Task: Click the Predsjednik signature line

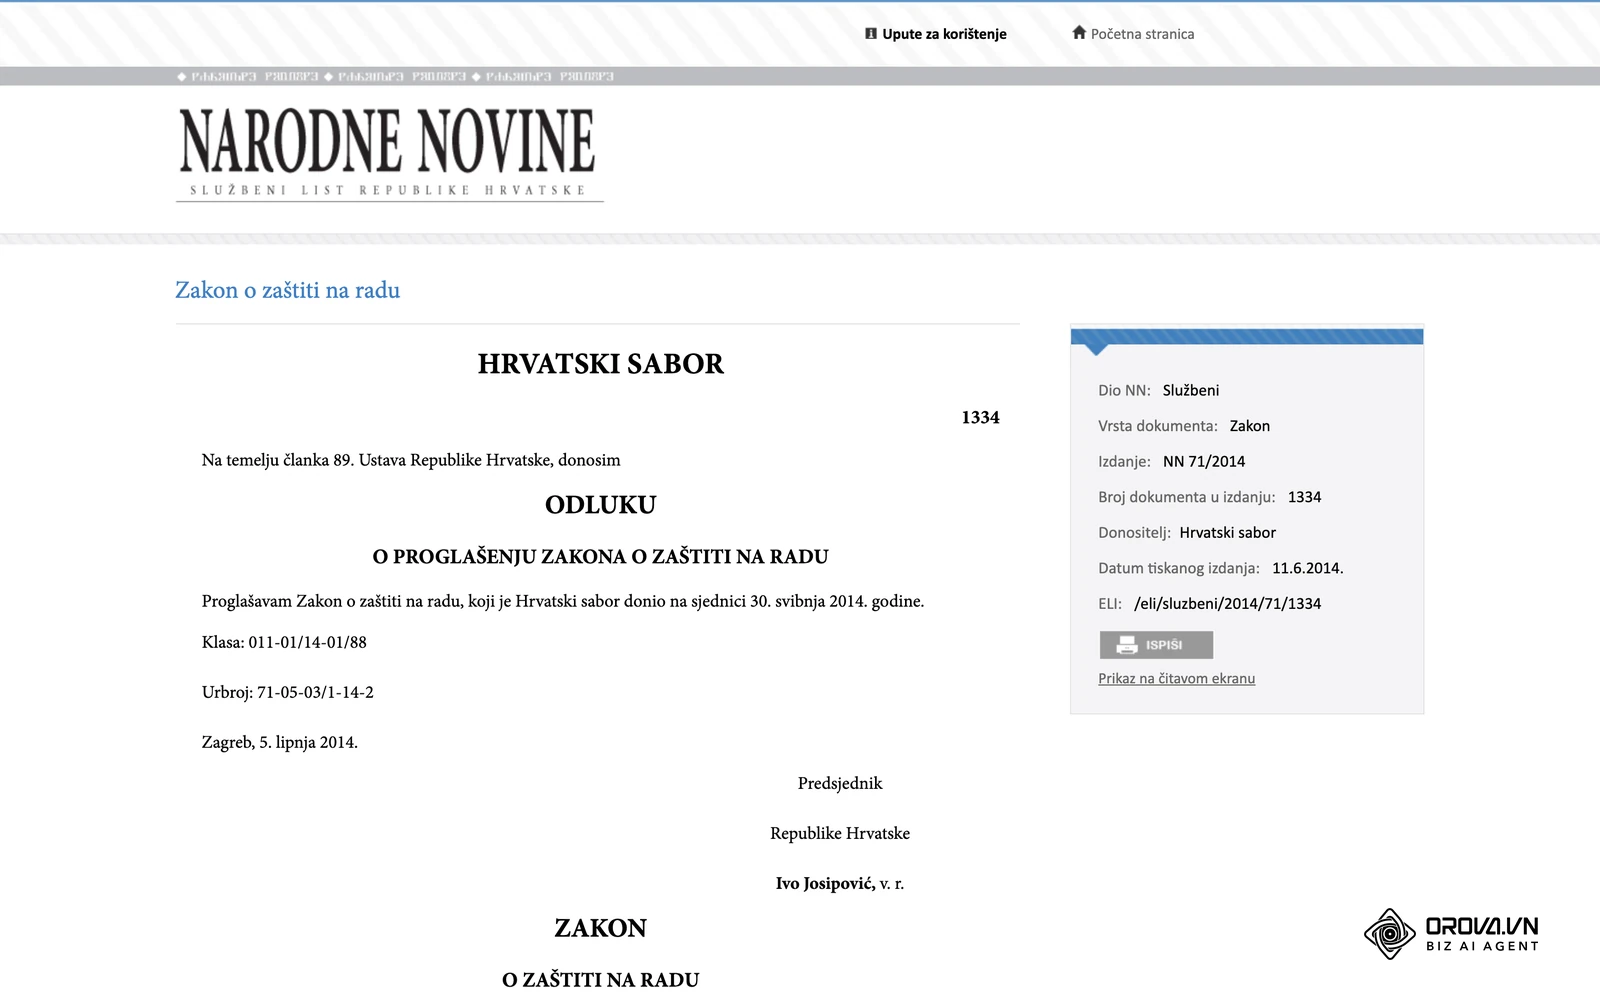Action: tap(840, 783)
